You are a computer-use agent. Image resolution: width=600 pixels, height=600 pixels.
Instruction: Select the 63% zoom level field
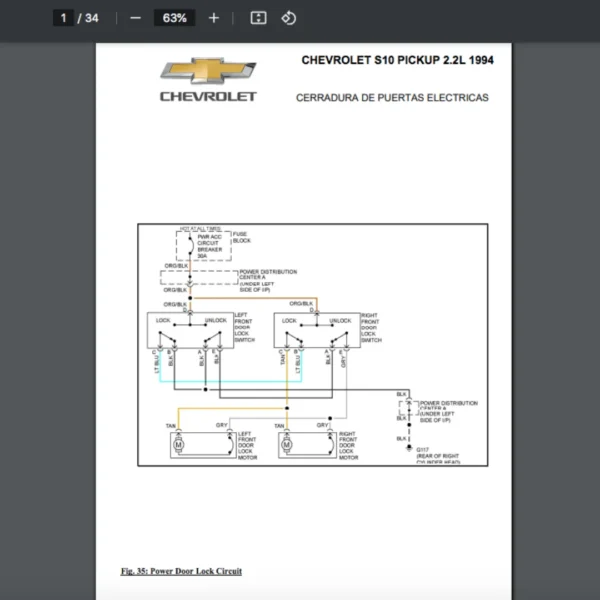pos(174,18)
